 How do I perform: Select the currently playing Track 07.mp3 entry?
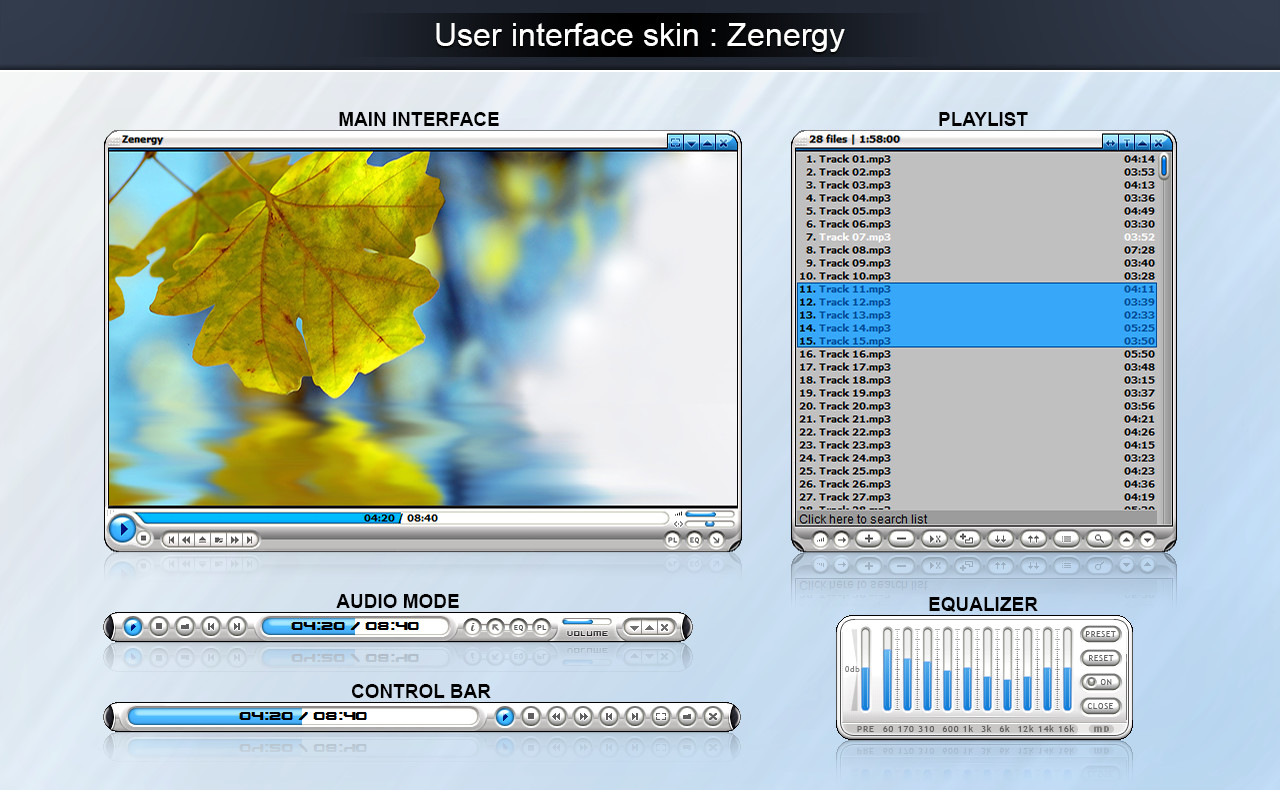pos(860,237)
